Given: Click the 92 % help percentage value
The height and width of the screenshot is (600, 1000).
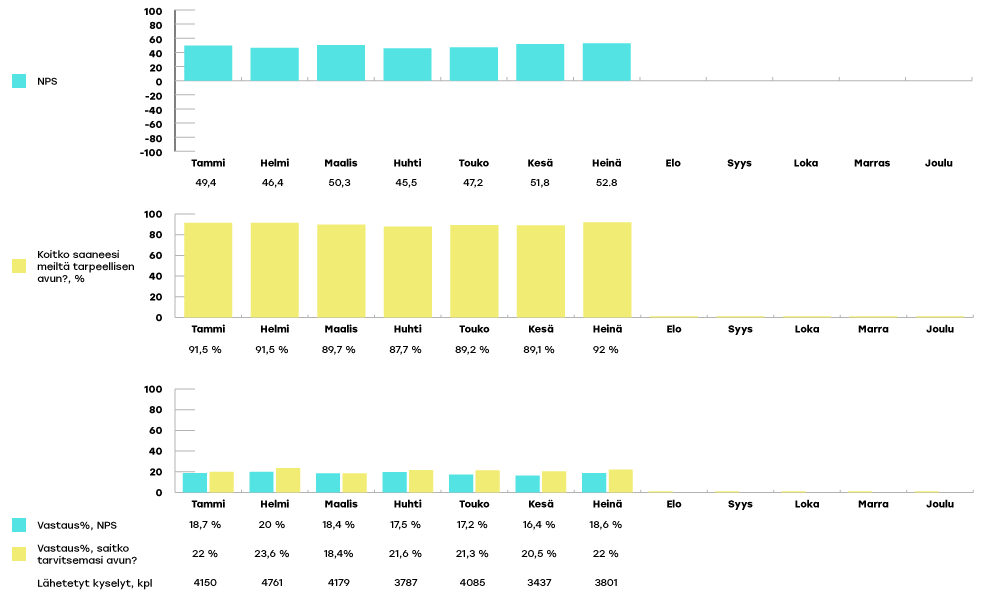Looking at the screenshot, I should 606,349.
